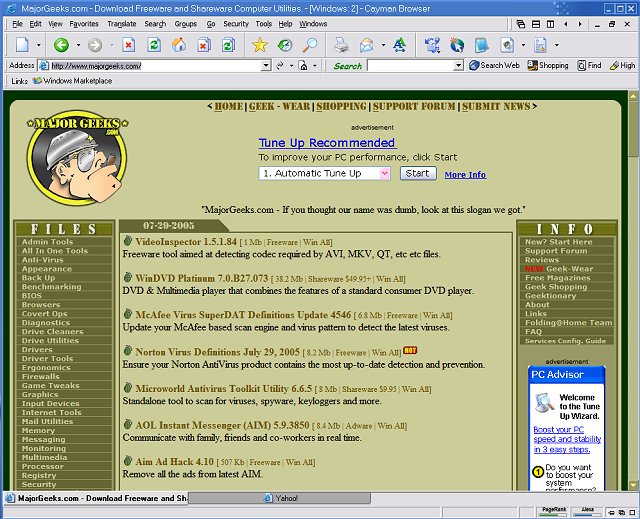The image size is (640, 519).
Task: Refresh the current page
Action: 154,45
